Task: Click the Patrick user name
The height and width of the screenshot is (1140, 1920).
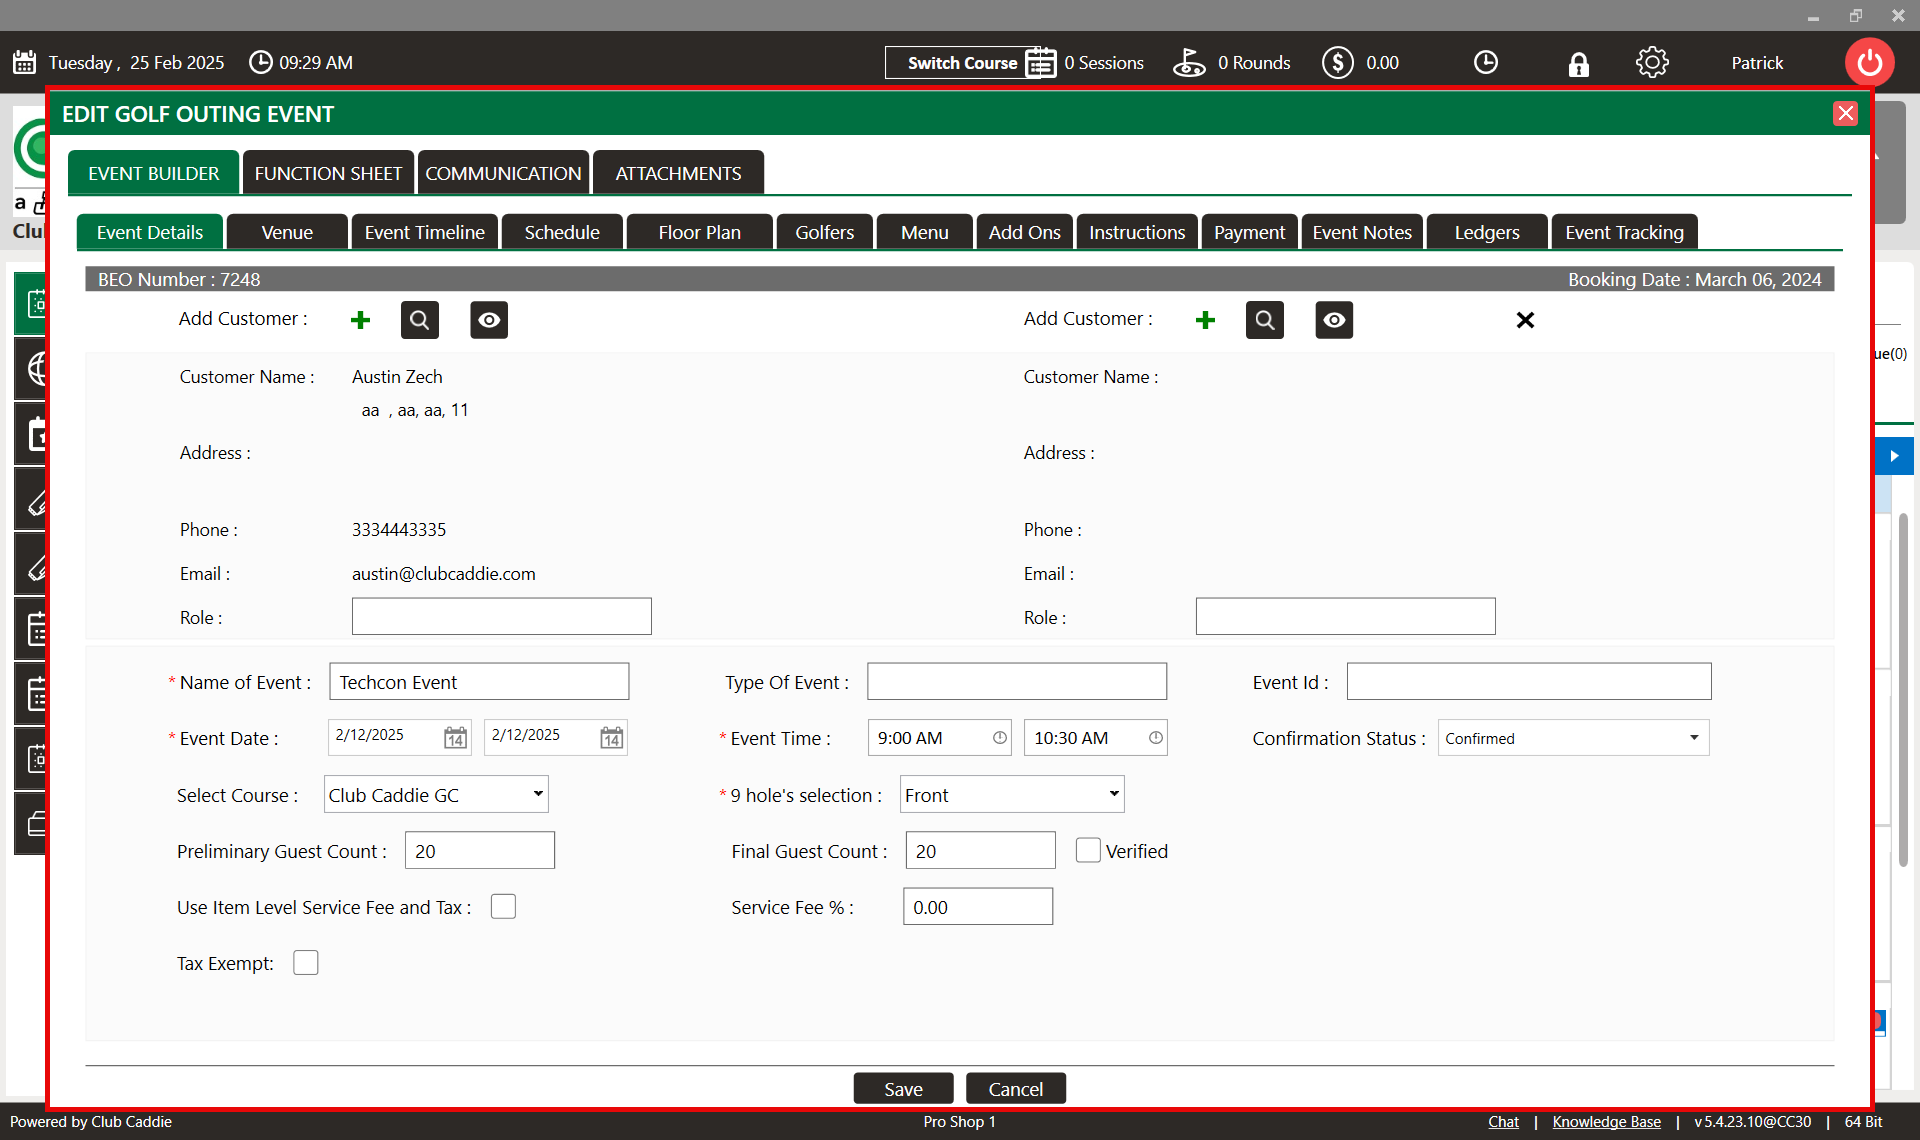Action: (x=1757, y=63)
